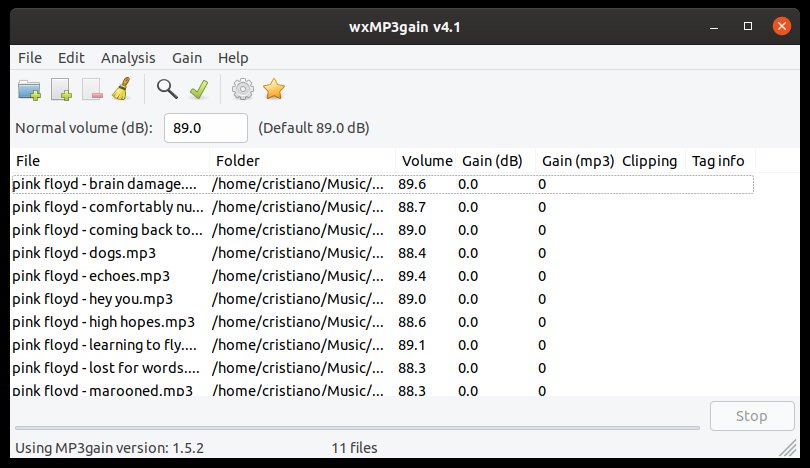
Task: Run analysis with the magnifying glass icon
Action: pyautogui.click(x=167, y=89)
